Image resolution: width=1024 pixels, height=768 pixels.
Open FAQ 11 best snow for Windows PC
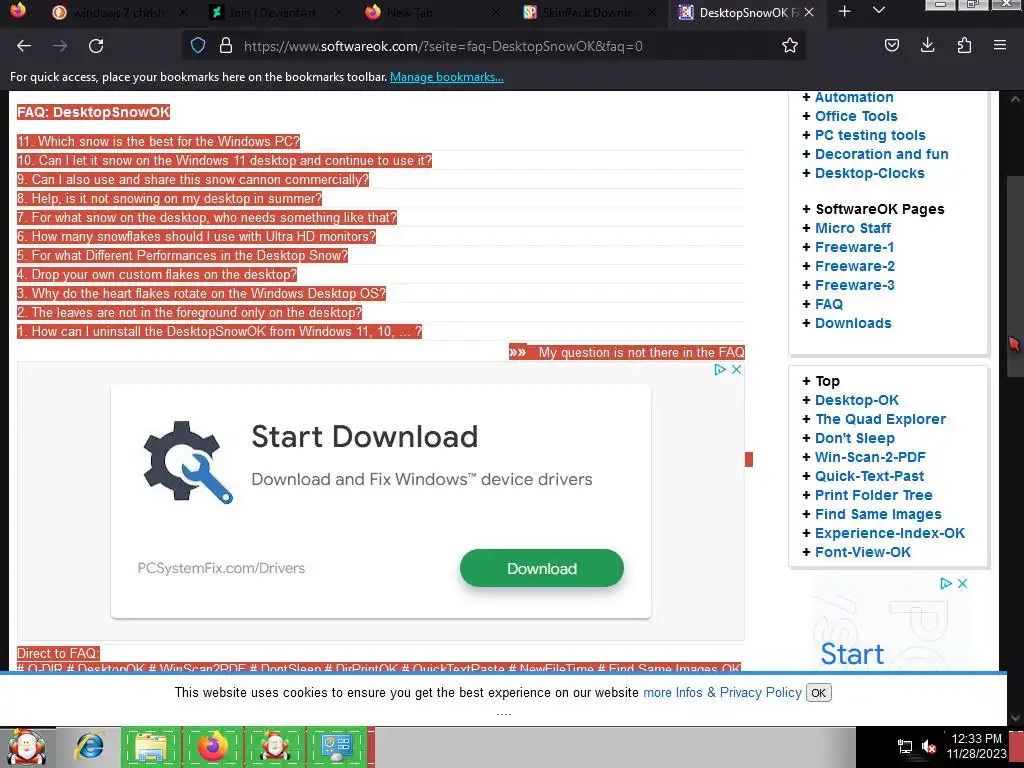(x=159, y=141)
